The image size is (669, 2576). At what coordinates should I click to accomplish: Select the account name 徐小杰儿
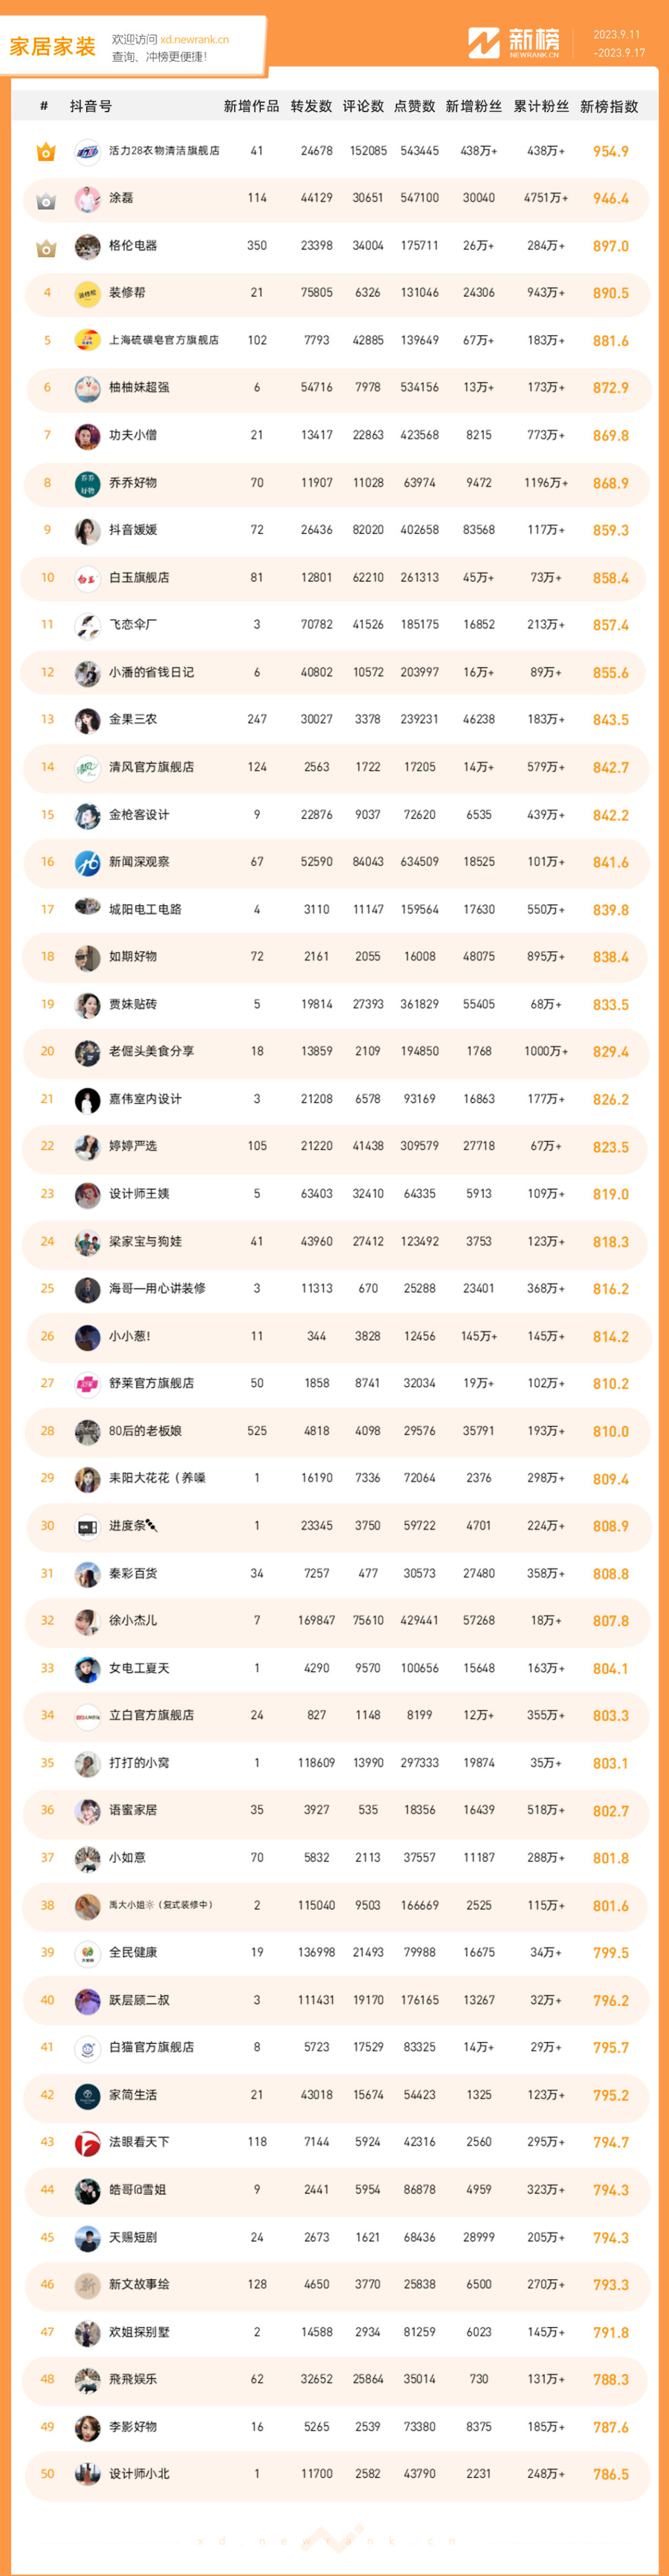(x=133, y=1621)
